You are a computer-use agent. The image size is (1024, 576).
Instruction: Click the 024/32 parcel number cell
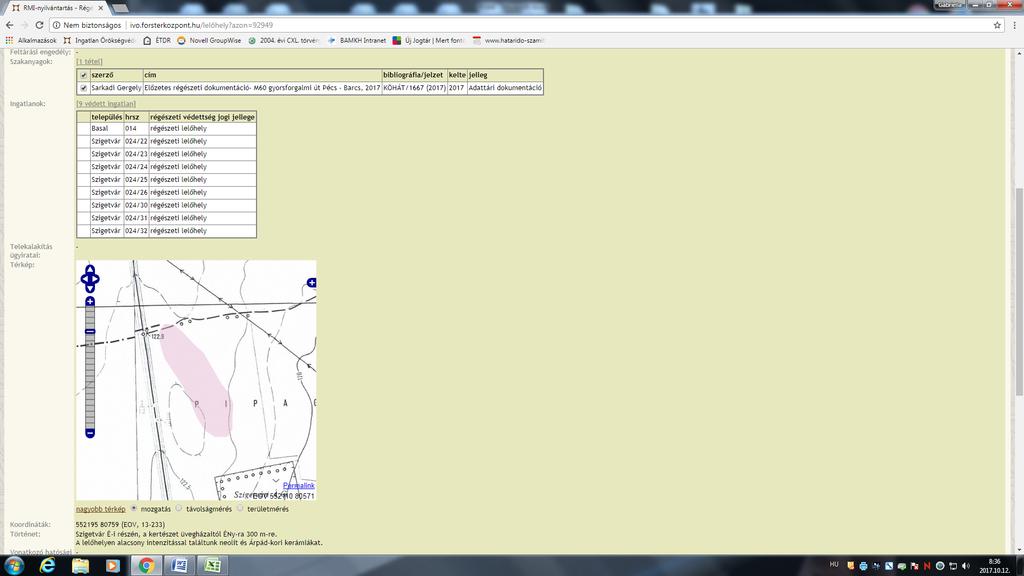pos(136,231)
